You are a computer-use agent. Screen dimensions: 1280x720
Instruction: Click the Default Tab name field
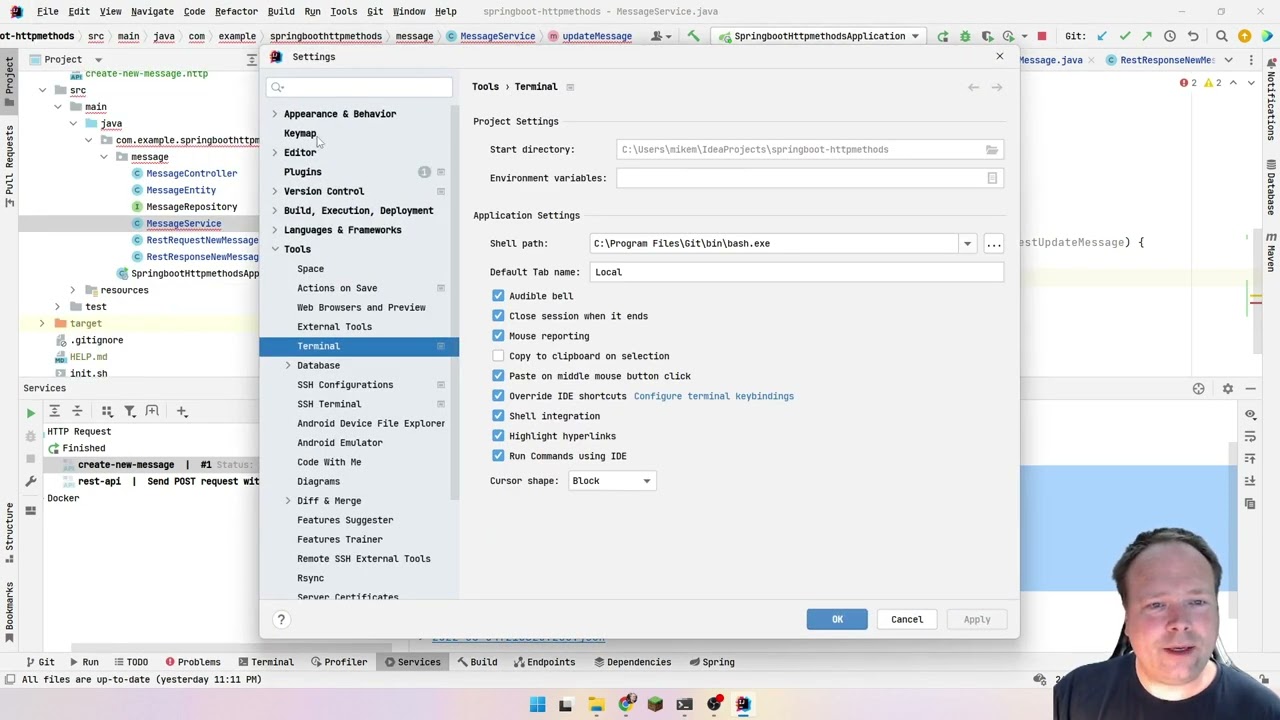[797, 272]
